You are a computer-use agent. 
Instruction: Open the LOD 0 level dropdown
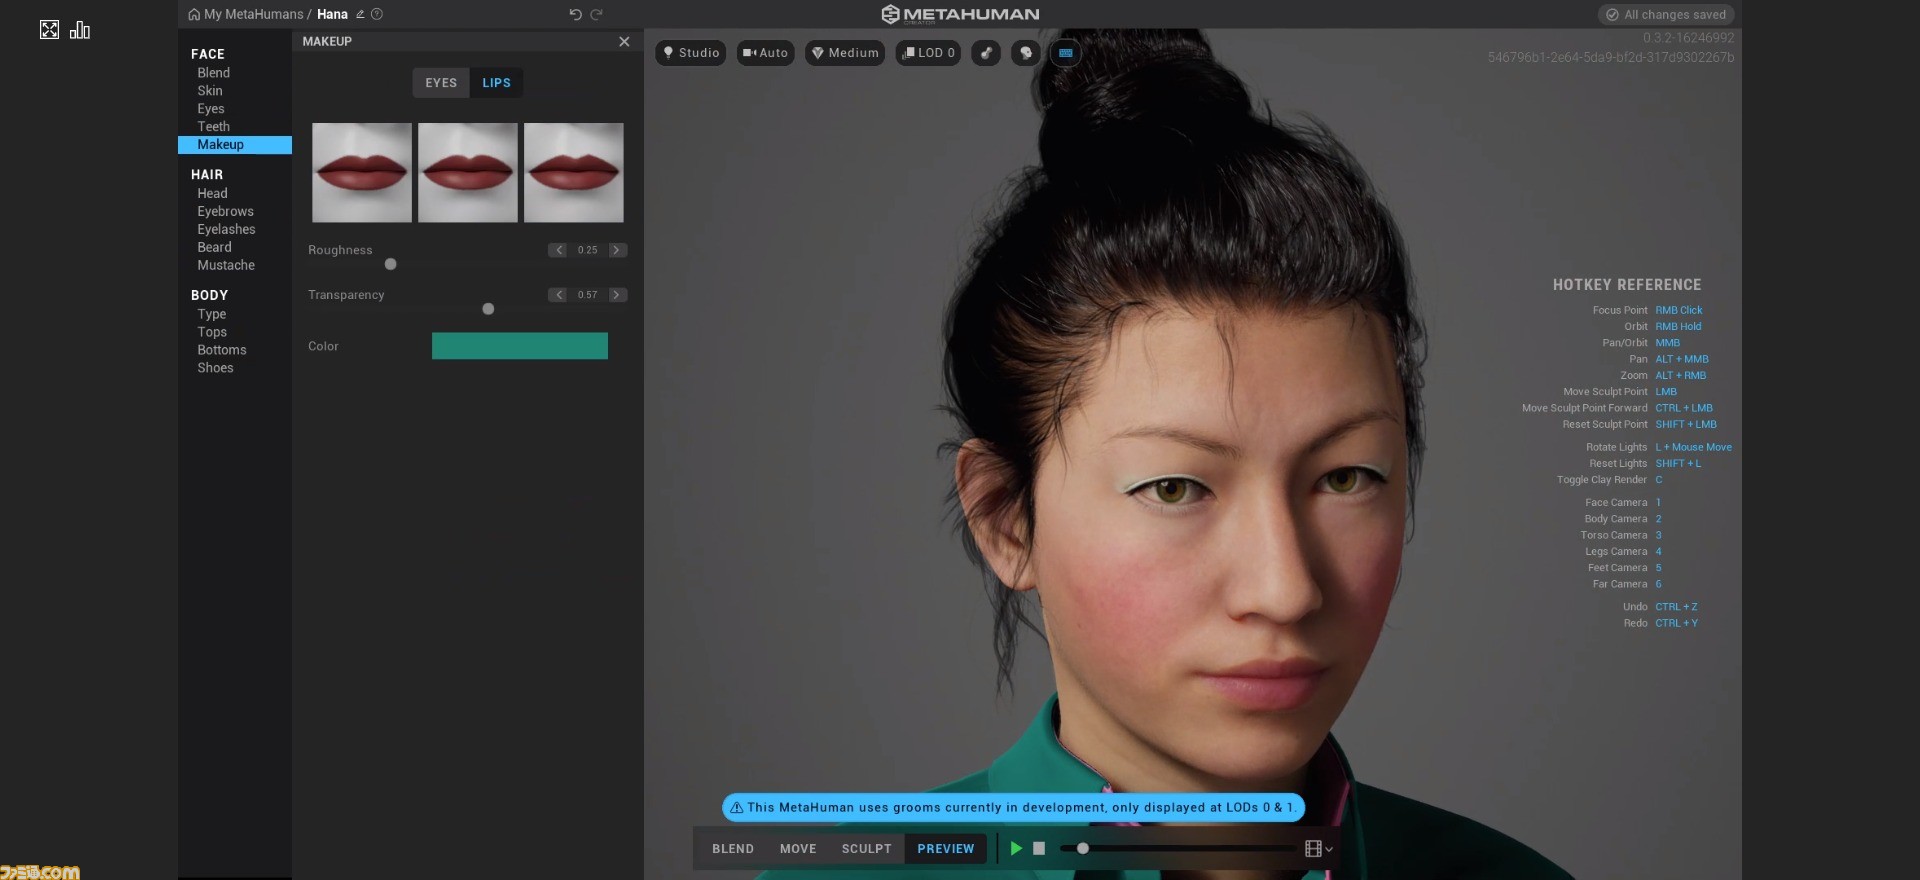point(928,53)
